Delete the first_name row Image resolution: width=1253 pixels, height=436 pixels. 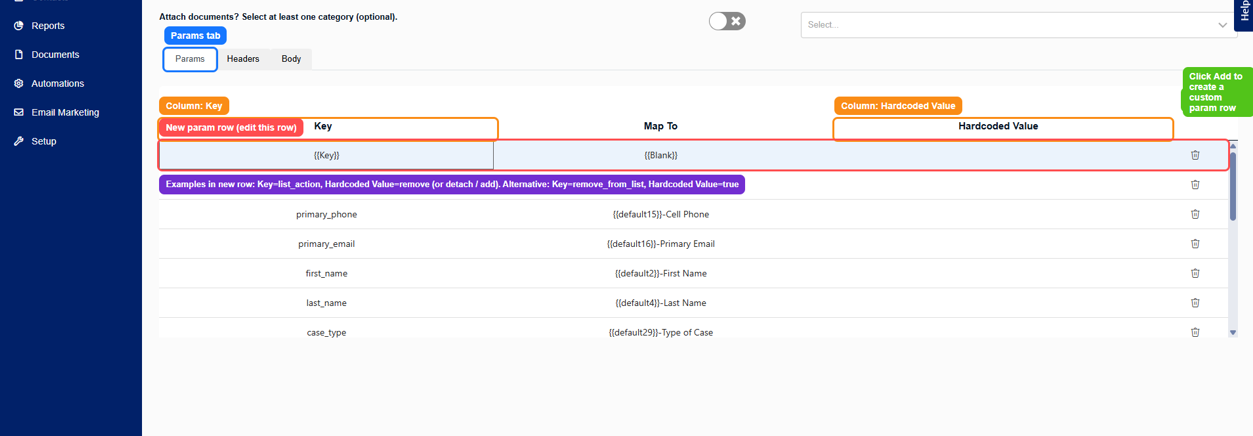point(1195,273)
